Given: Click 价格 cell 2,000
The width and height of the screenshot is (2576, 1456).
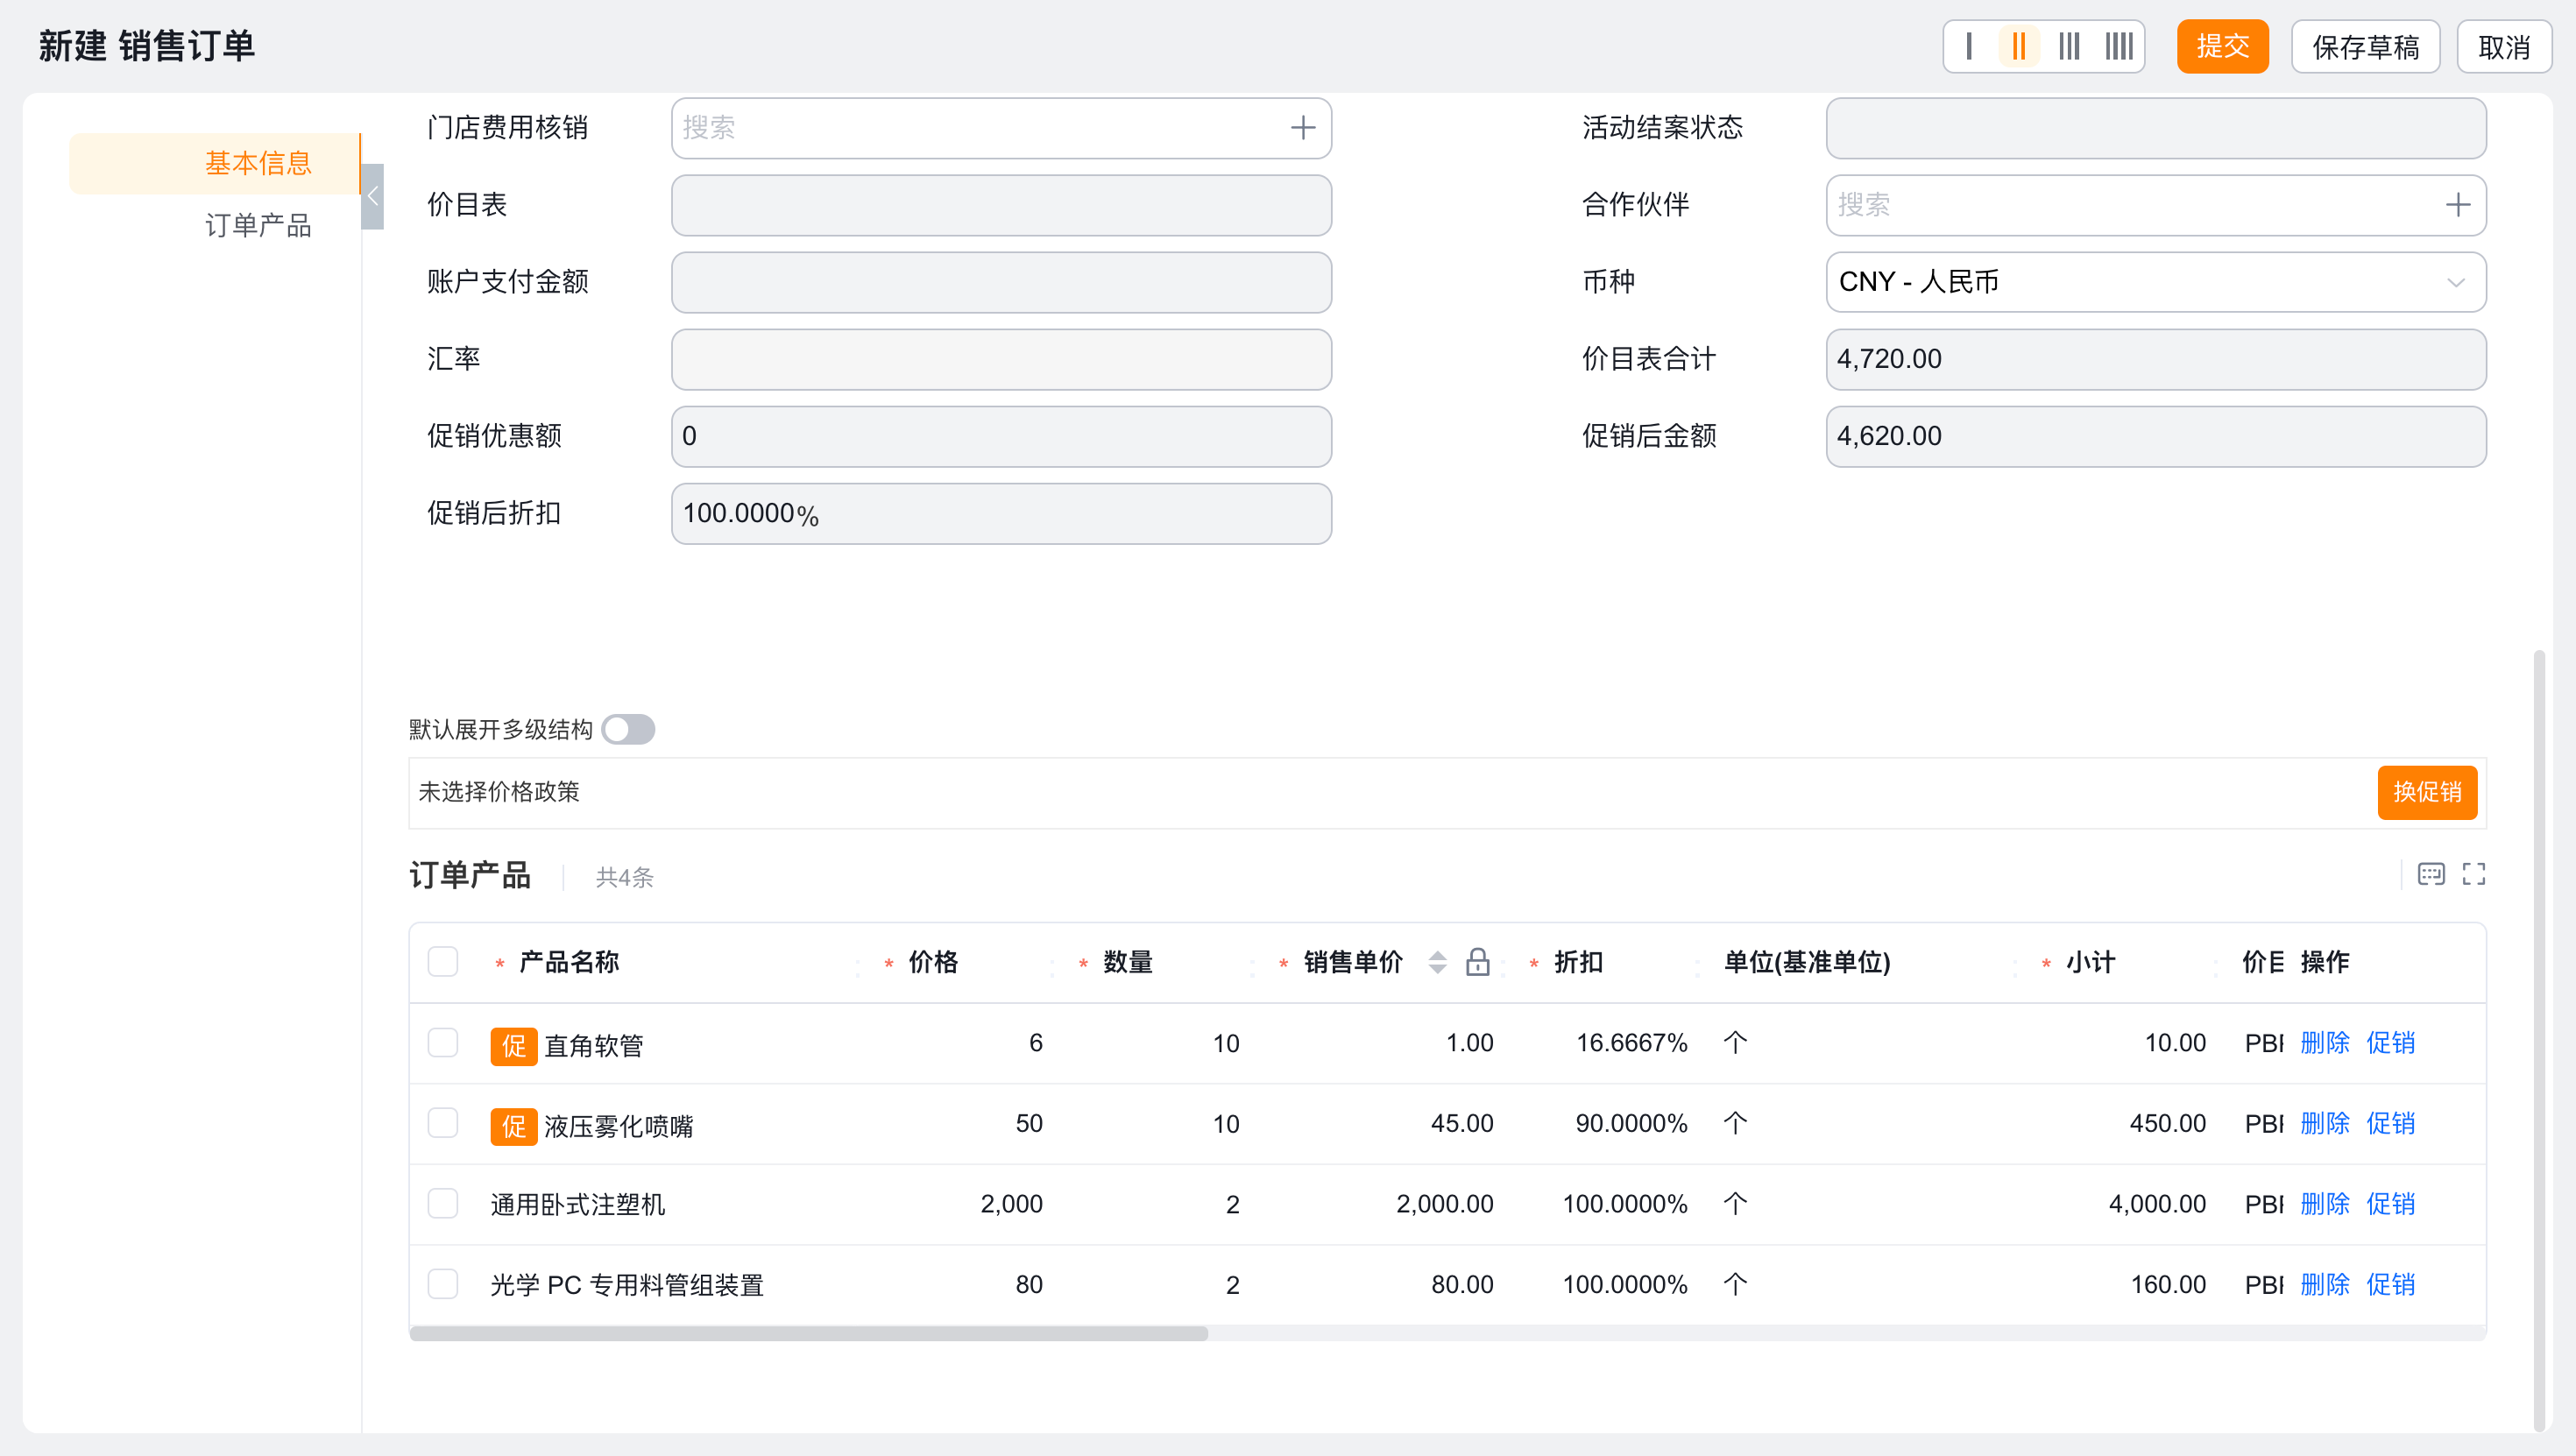Looking at the screenshot, I should point(1011,1204).
